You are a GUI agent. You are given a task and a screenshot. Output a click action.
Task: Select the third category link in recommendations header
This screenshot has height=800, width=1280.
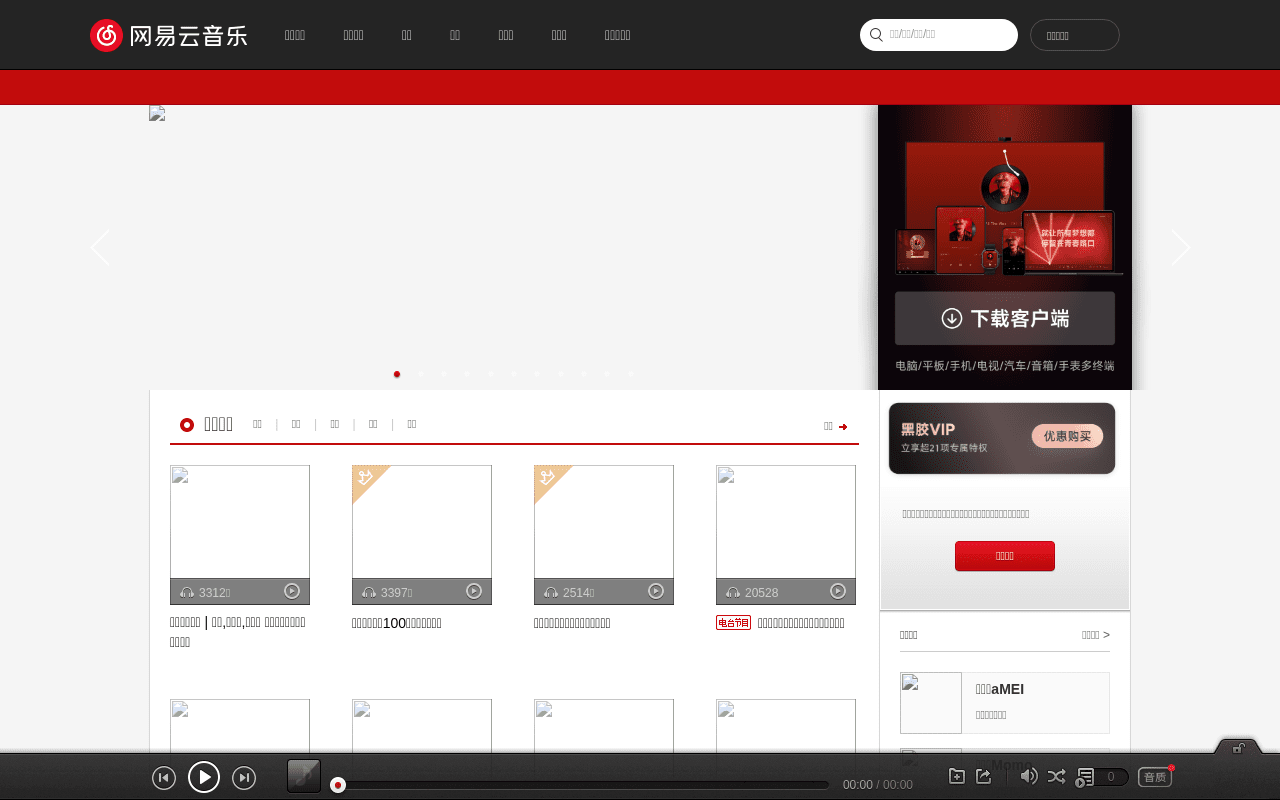[x=334, y=424]
